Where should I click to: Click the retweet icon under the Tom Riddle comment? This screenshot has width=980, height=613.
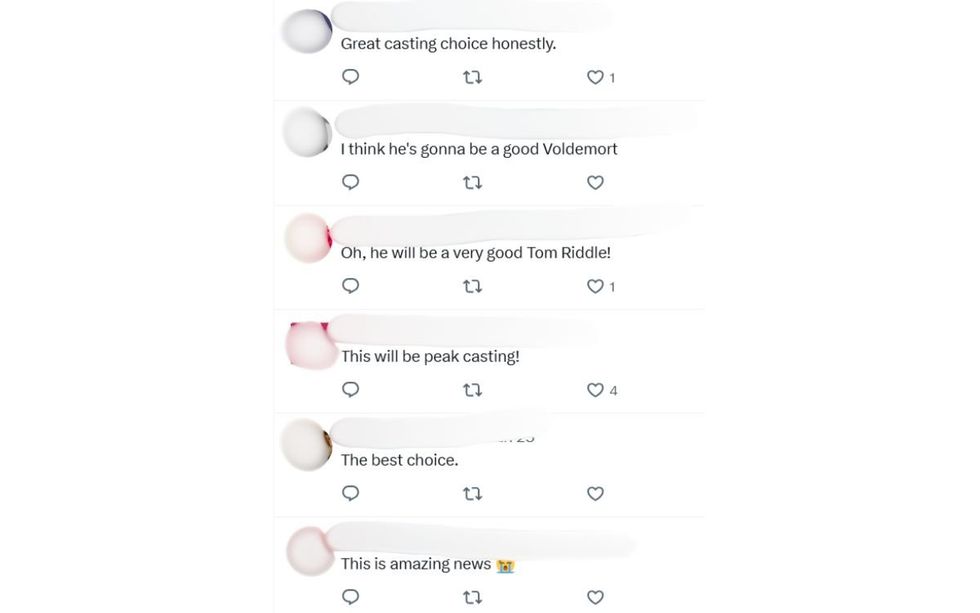[x=471, y=286]
